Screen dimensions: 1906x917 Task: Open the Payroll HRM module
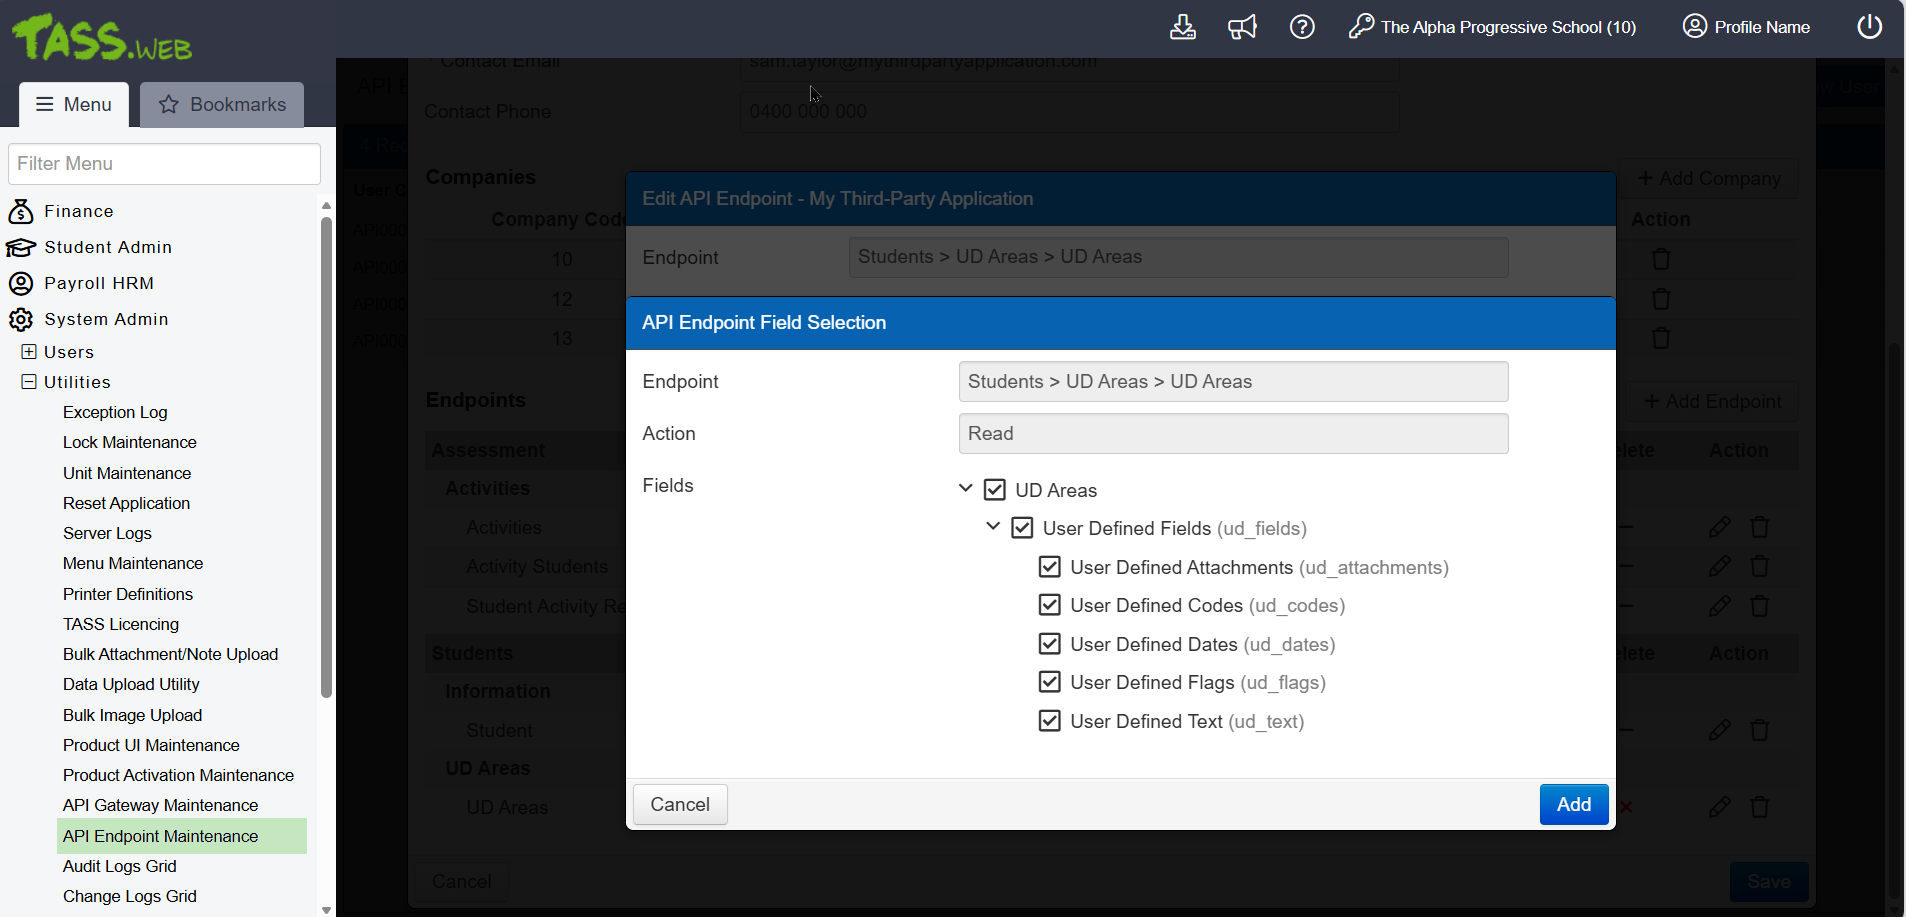pos(98,283)
